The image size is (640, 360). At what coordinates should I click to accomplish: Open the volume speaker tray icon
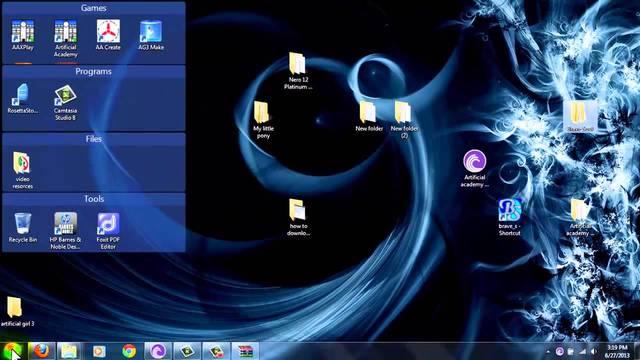(x=594, y=351)
